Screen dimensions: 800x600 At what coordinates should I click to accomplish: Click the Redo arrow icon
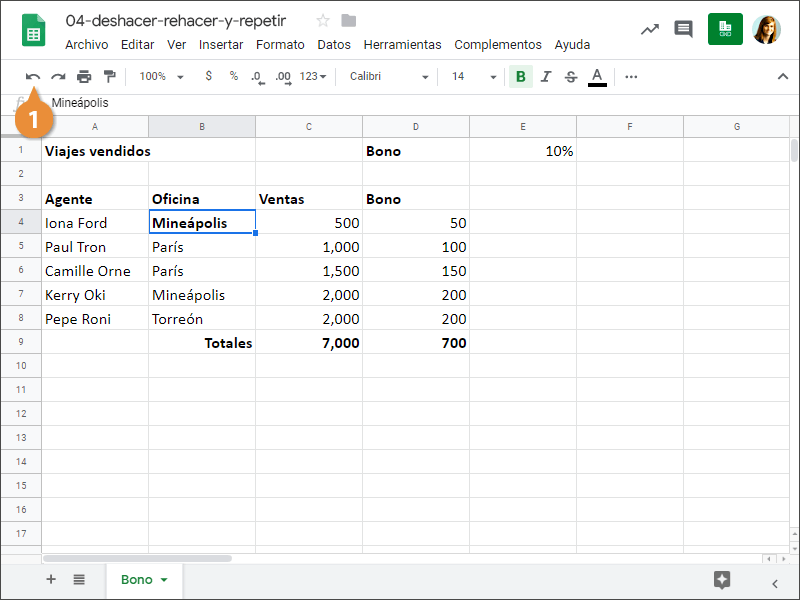pyautogui.click(x=58, y=77)
